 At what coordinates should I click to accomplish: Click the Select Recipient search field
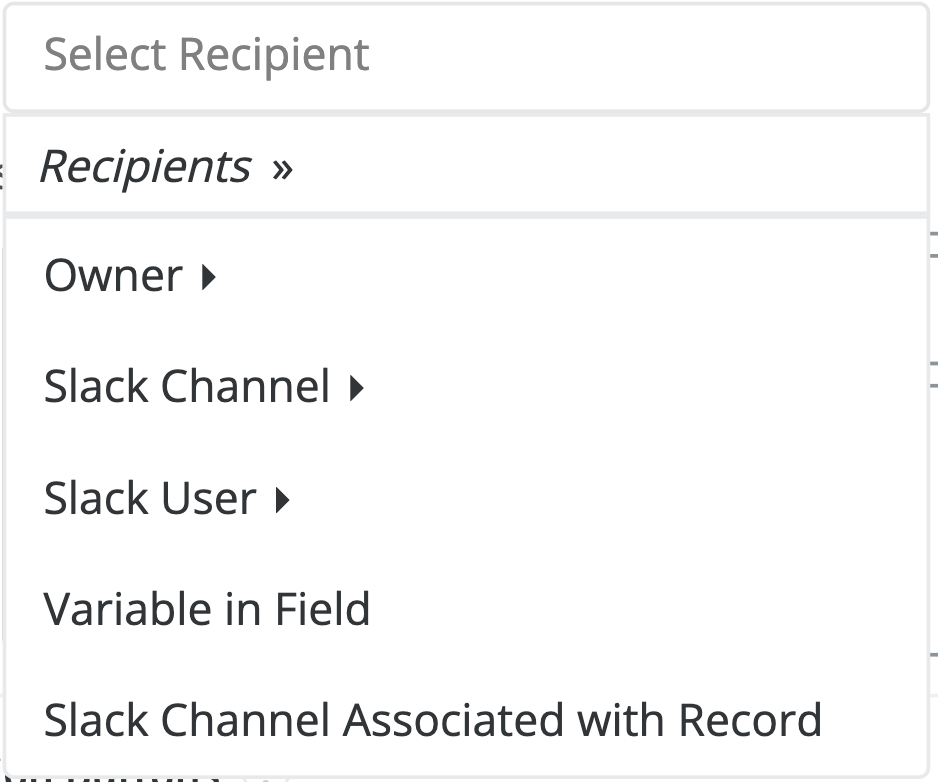[x=466, y=56]
